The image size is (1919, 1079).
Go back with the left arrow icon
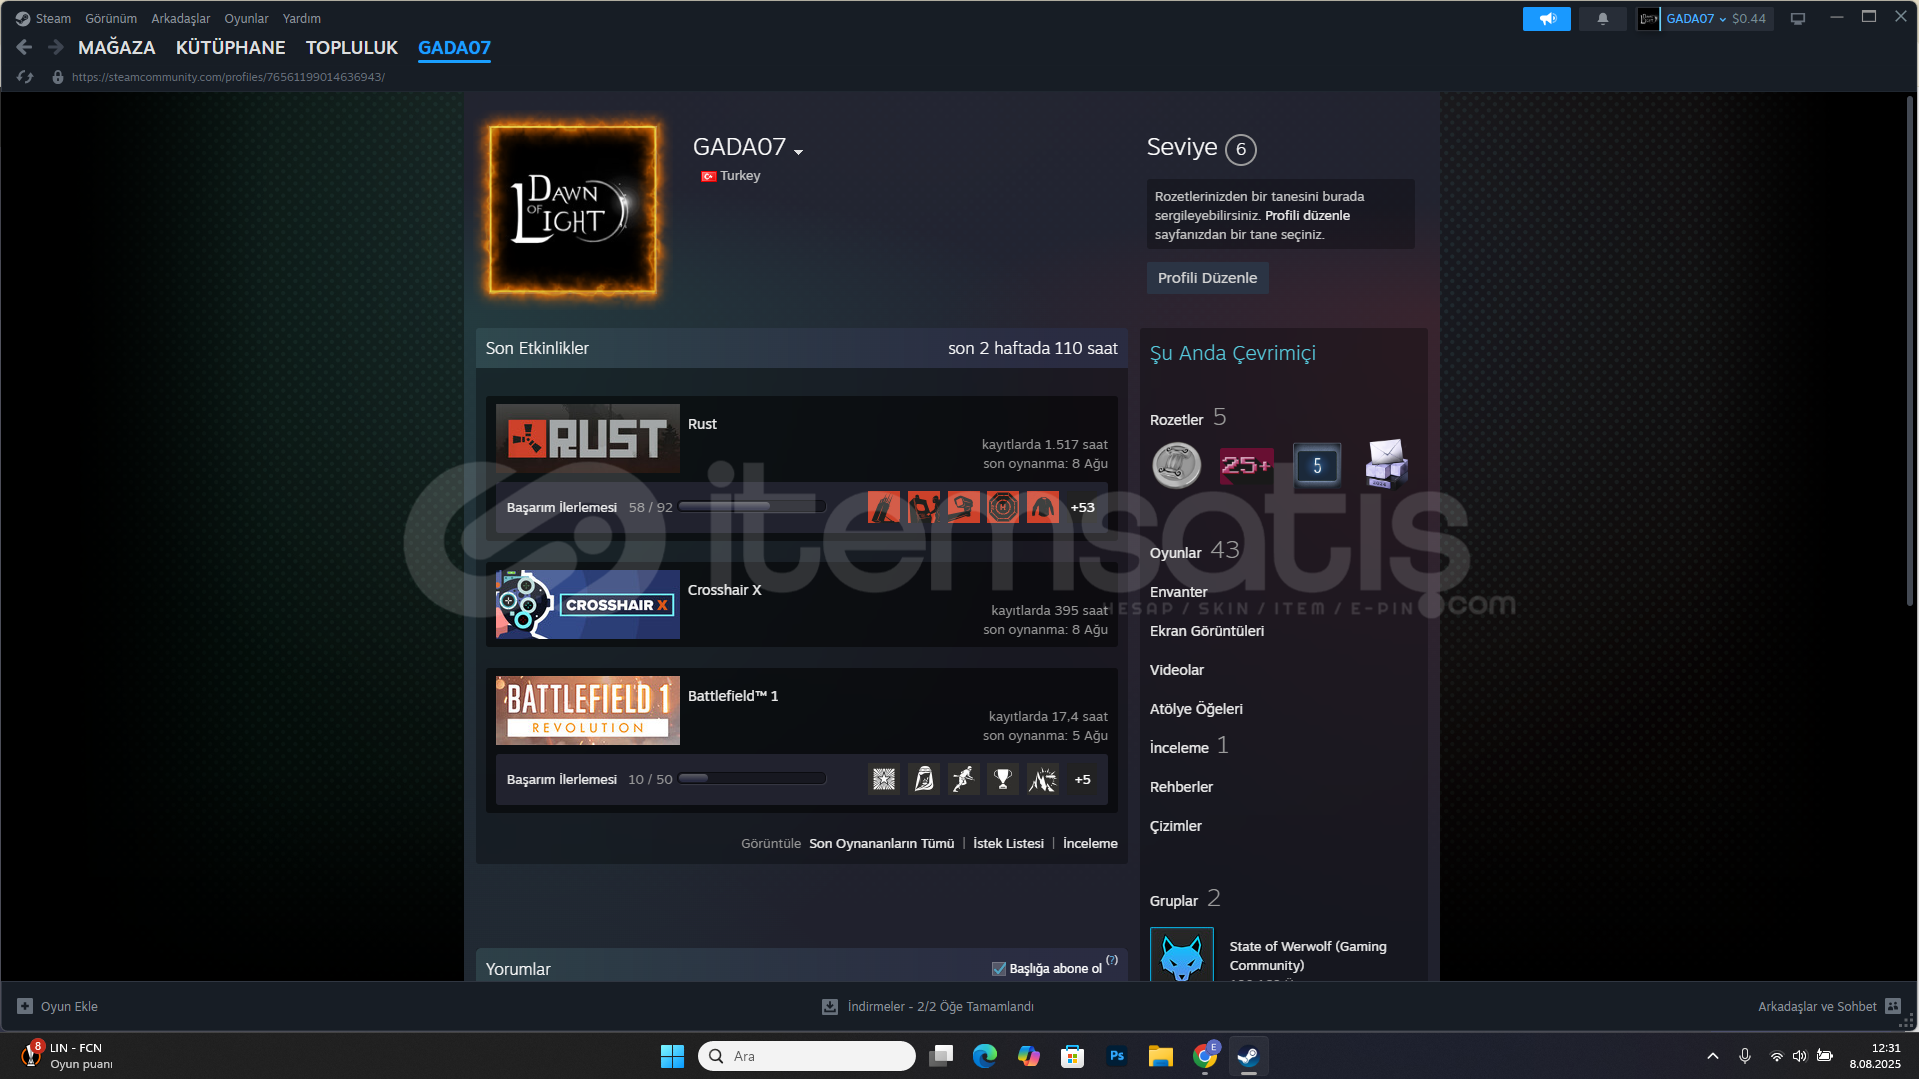[25, 47]
